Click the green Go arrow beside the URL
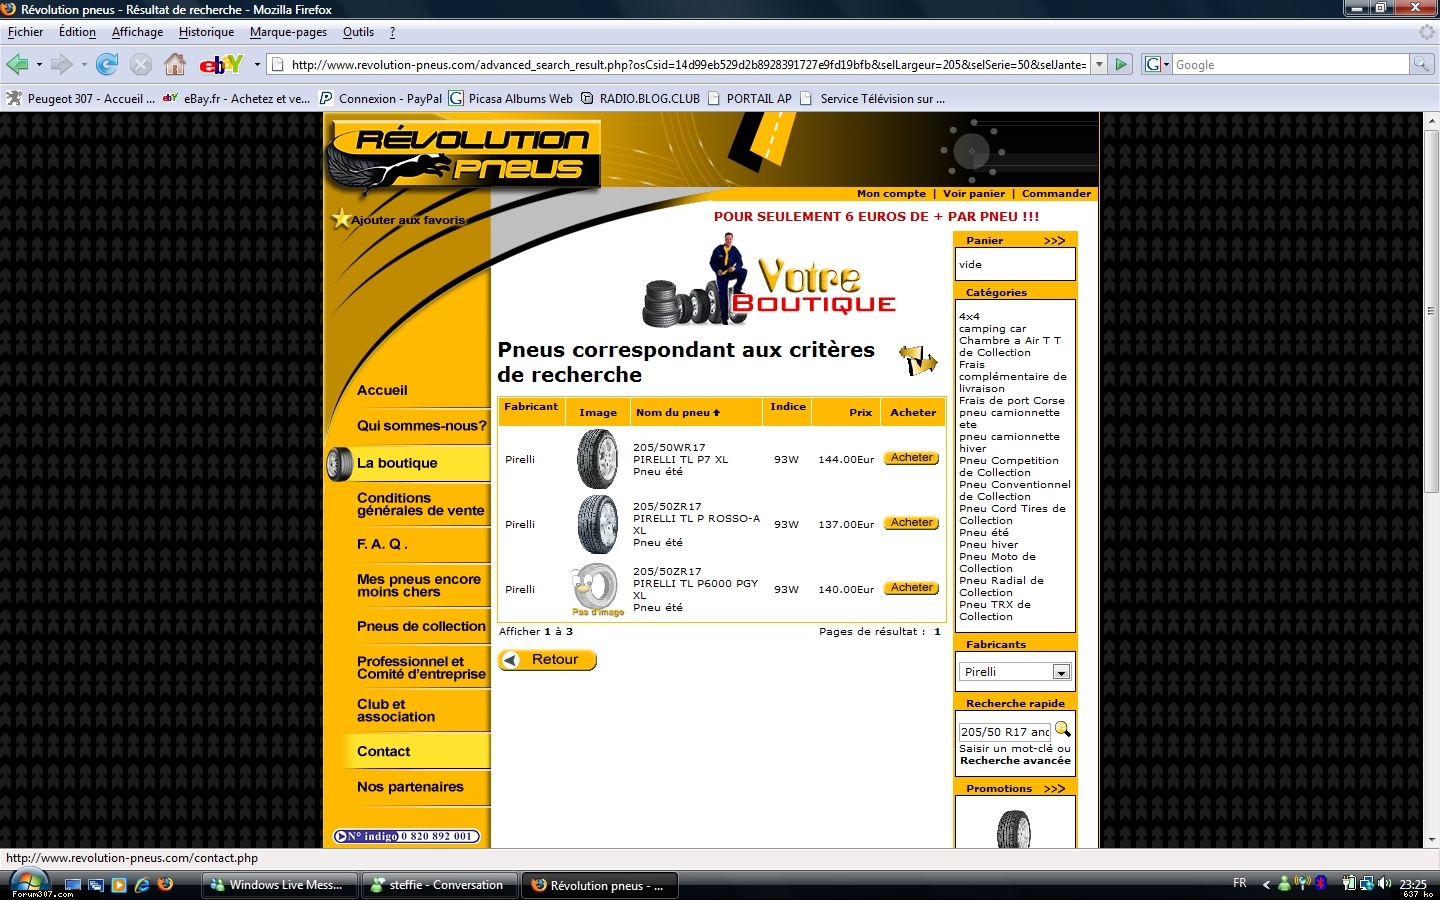This screenshot has height=900, width=1440. (1121, 64)
